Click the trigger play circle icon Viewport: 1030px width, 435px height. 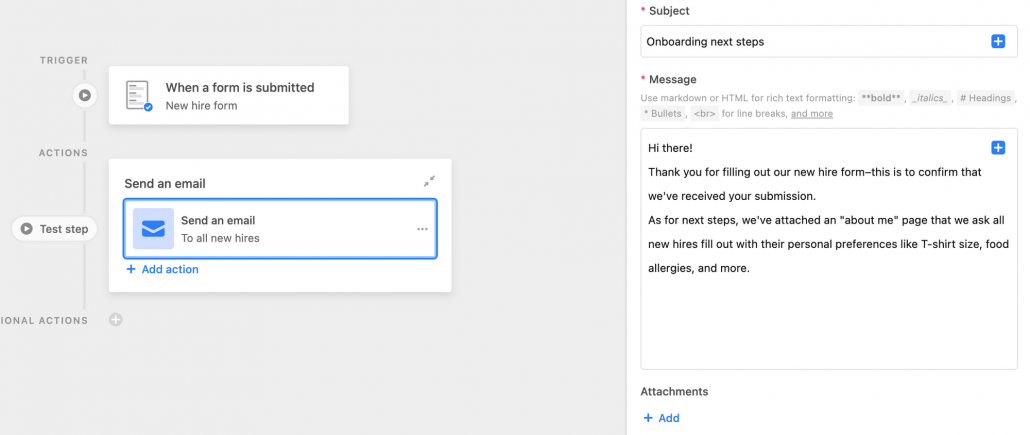[x=85, y=95]
